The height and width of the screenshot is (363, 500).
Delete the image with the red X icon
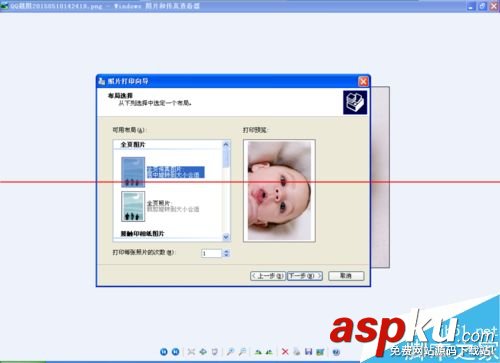click(x=285, y=352)
